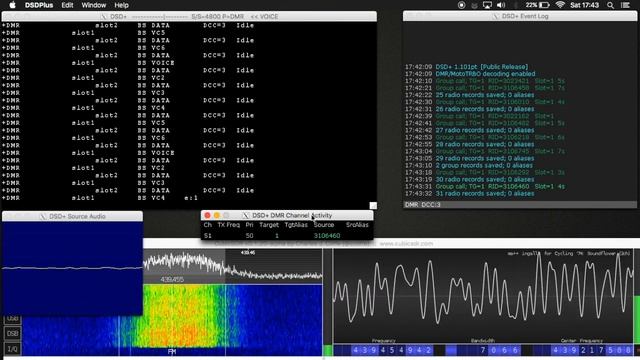The width and height of the screenshot is (640, 360).
Task: Click the audio waveform scope display
Action: point(482,296)
